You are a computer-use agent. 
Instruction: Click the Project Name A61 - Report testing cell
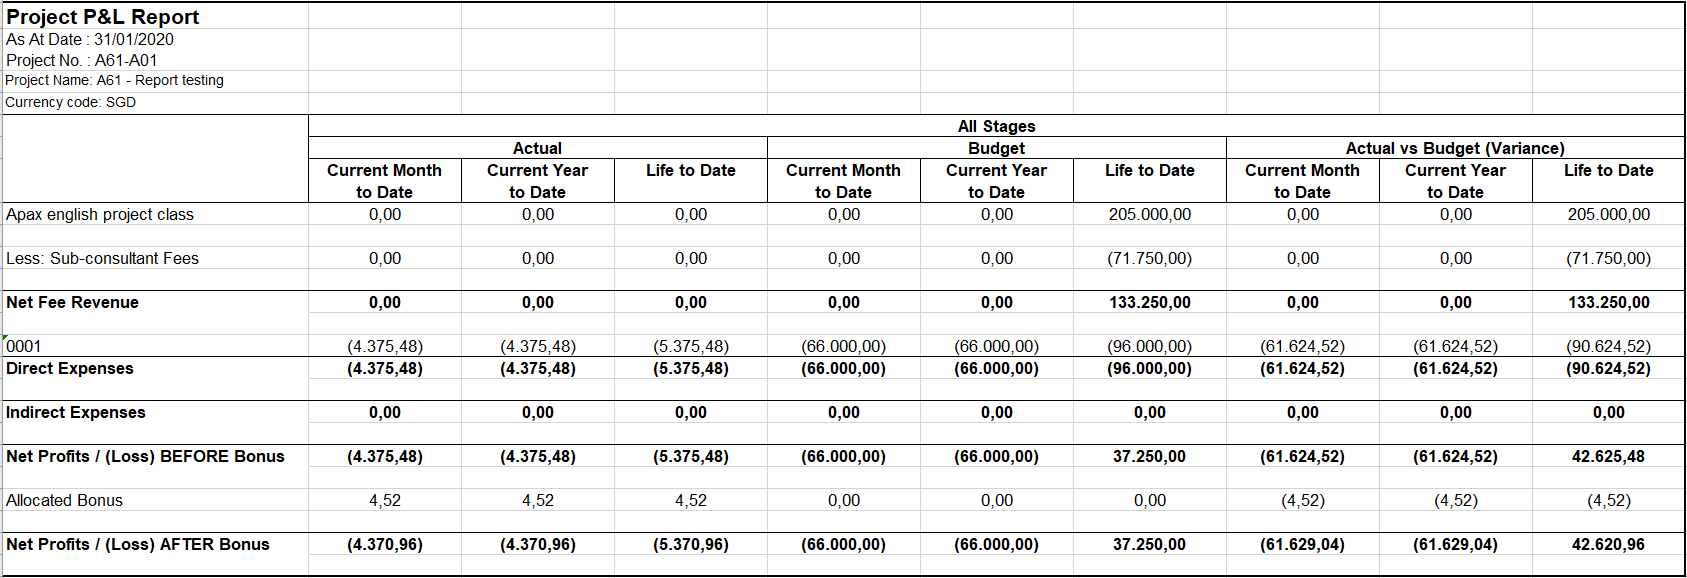click(x=115, y=81)
